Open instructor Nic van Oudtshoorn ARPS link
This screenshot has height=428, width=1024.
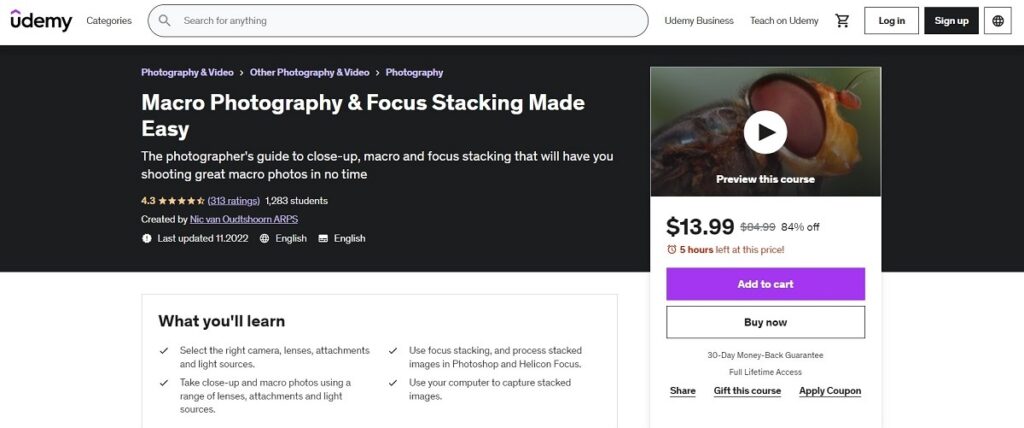[x=244, y=220]
